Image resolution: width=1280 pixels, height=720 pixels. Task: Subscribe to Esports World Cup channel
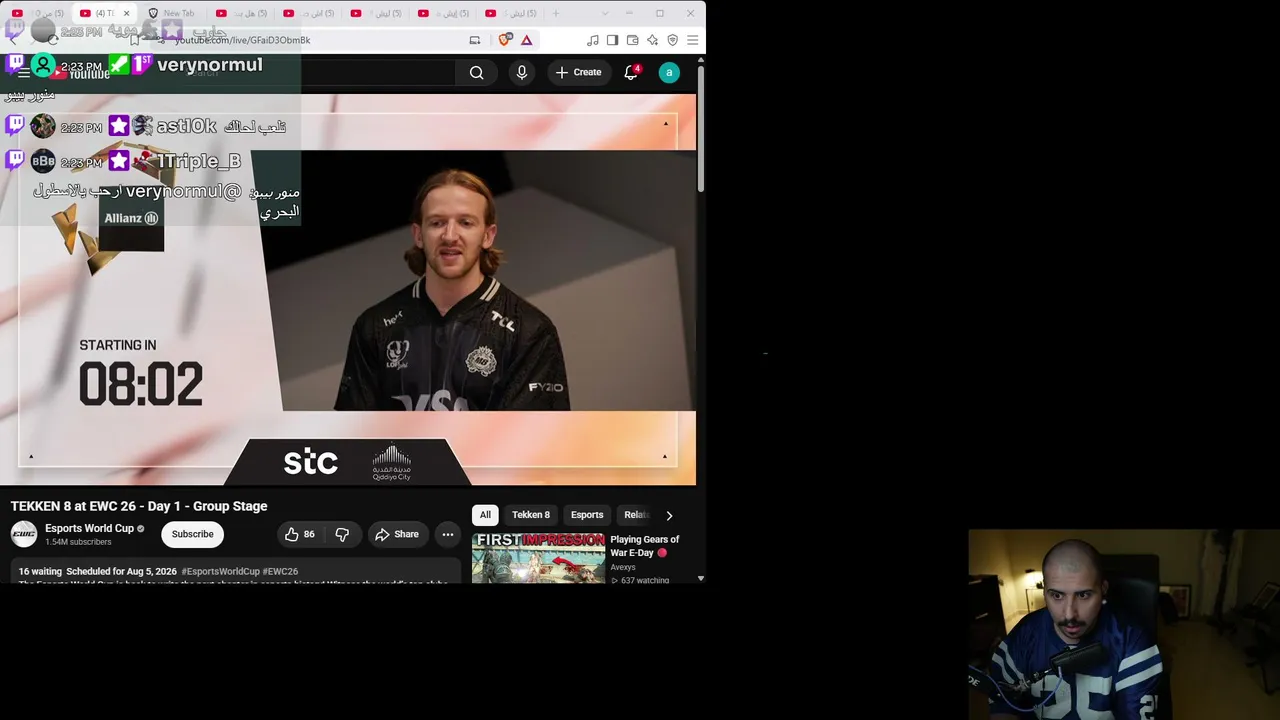(192, 534)
